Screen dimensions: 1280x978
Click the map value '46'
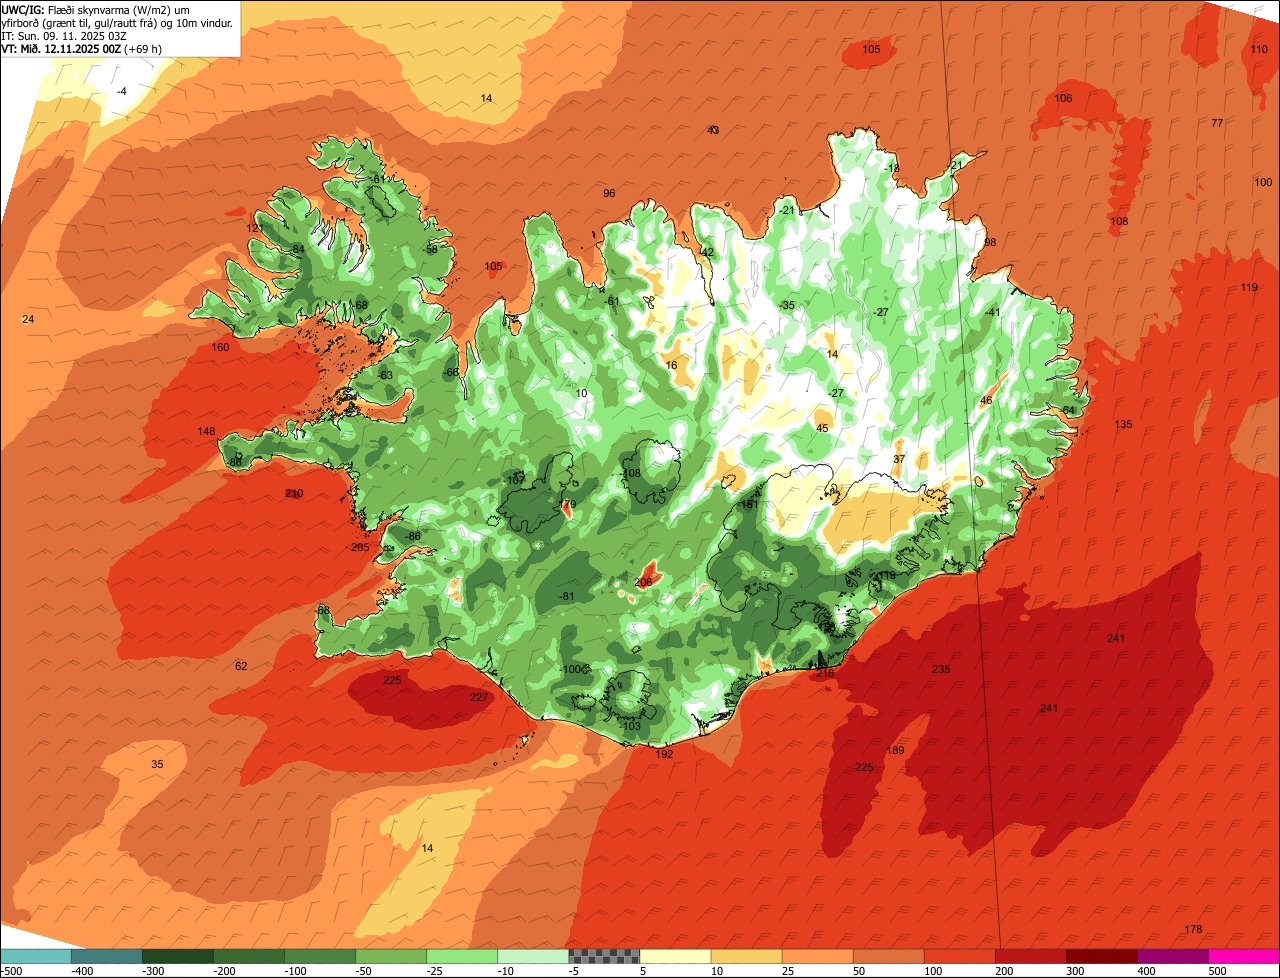pos(986,401)
